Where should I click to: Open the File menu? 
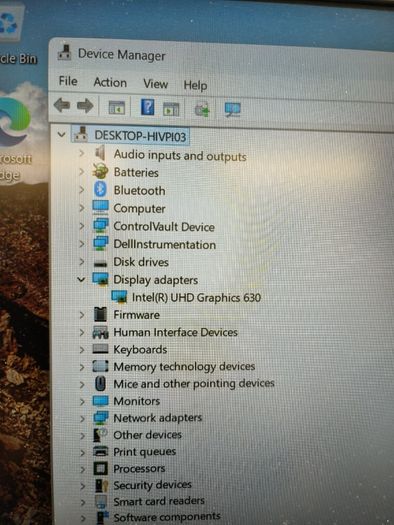pos(68,81)
